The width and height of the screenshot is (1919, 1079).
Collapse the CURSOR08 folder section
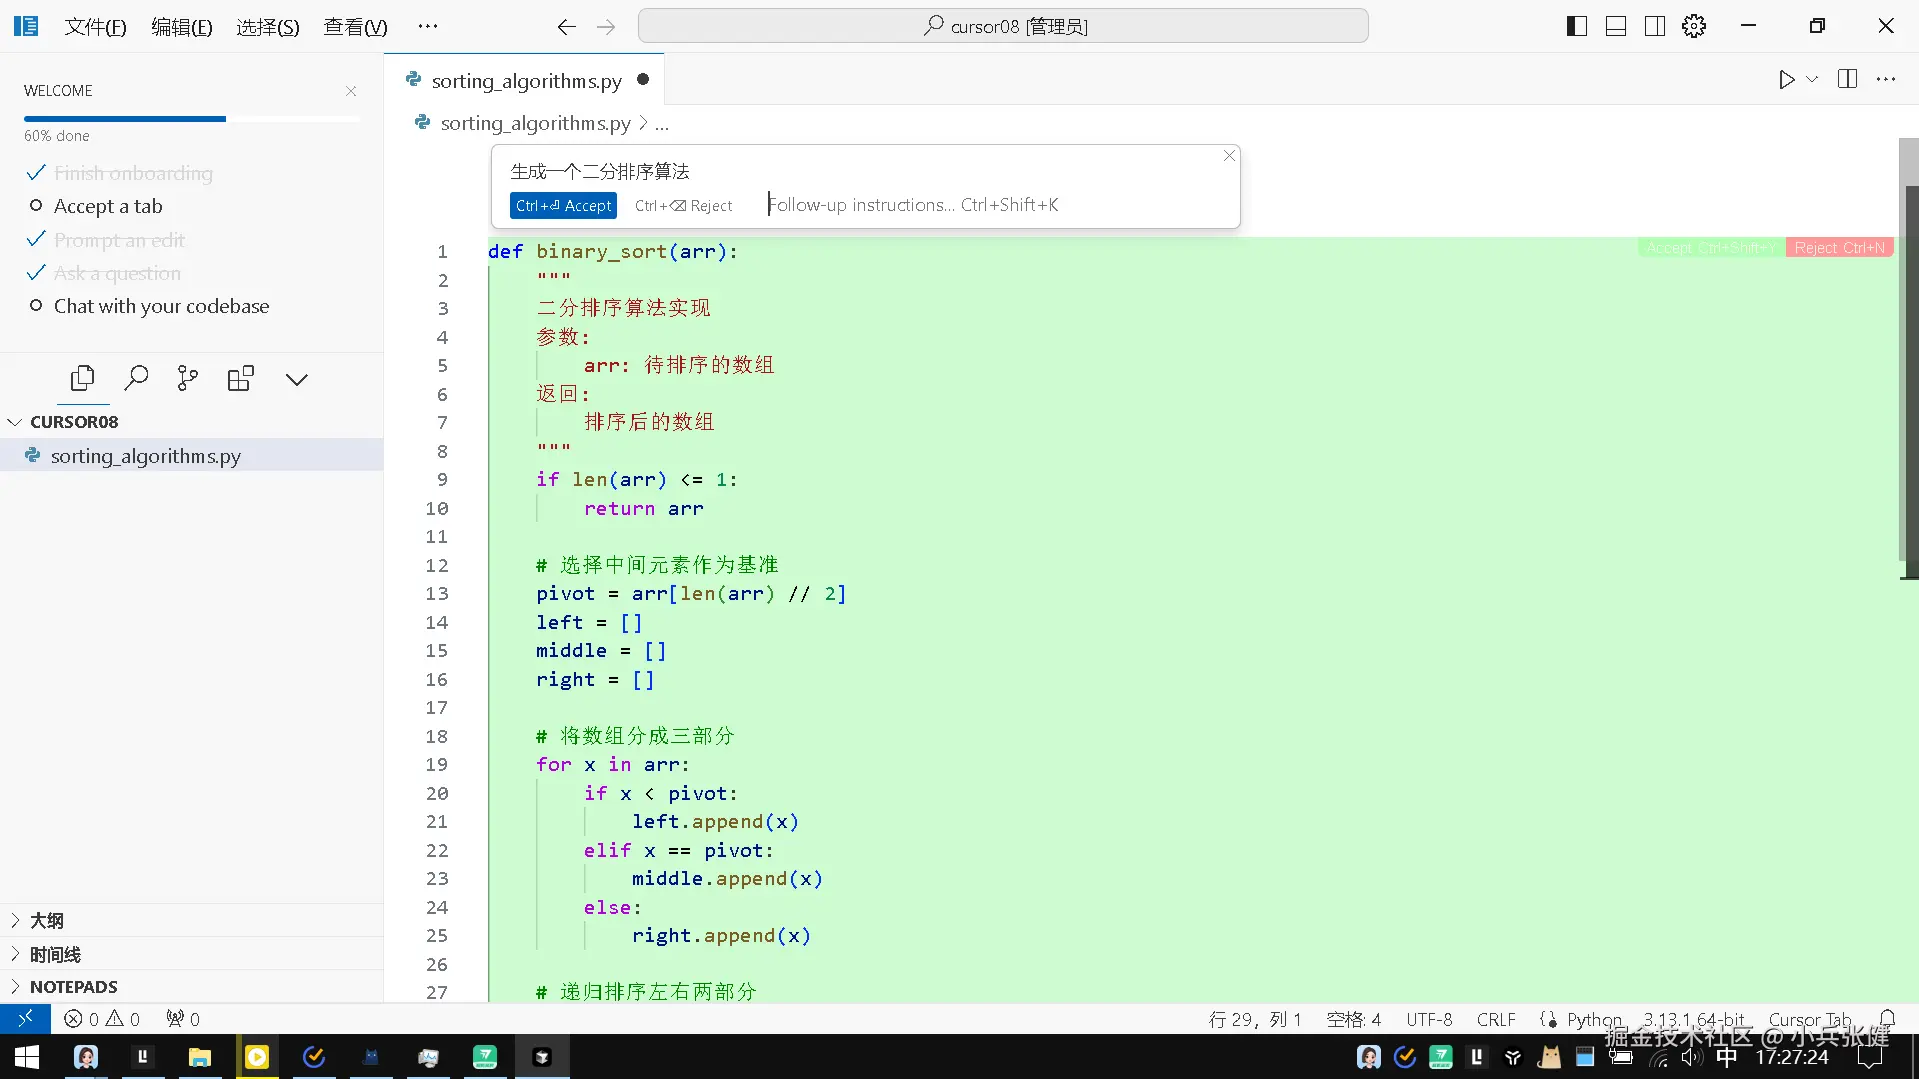tap(192, 422)
